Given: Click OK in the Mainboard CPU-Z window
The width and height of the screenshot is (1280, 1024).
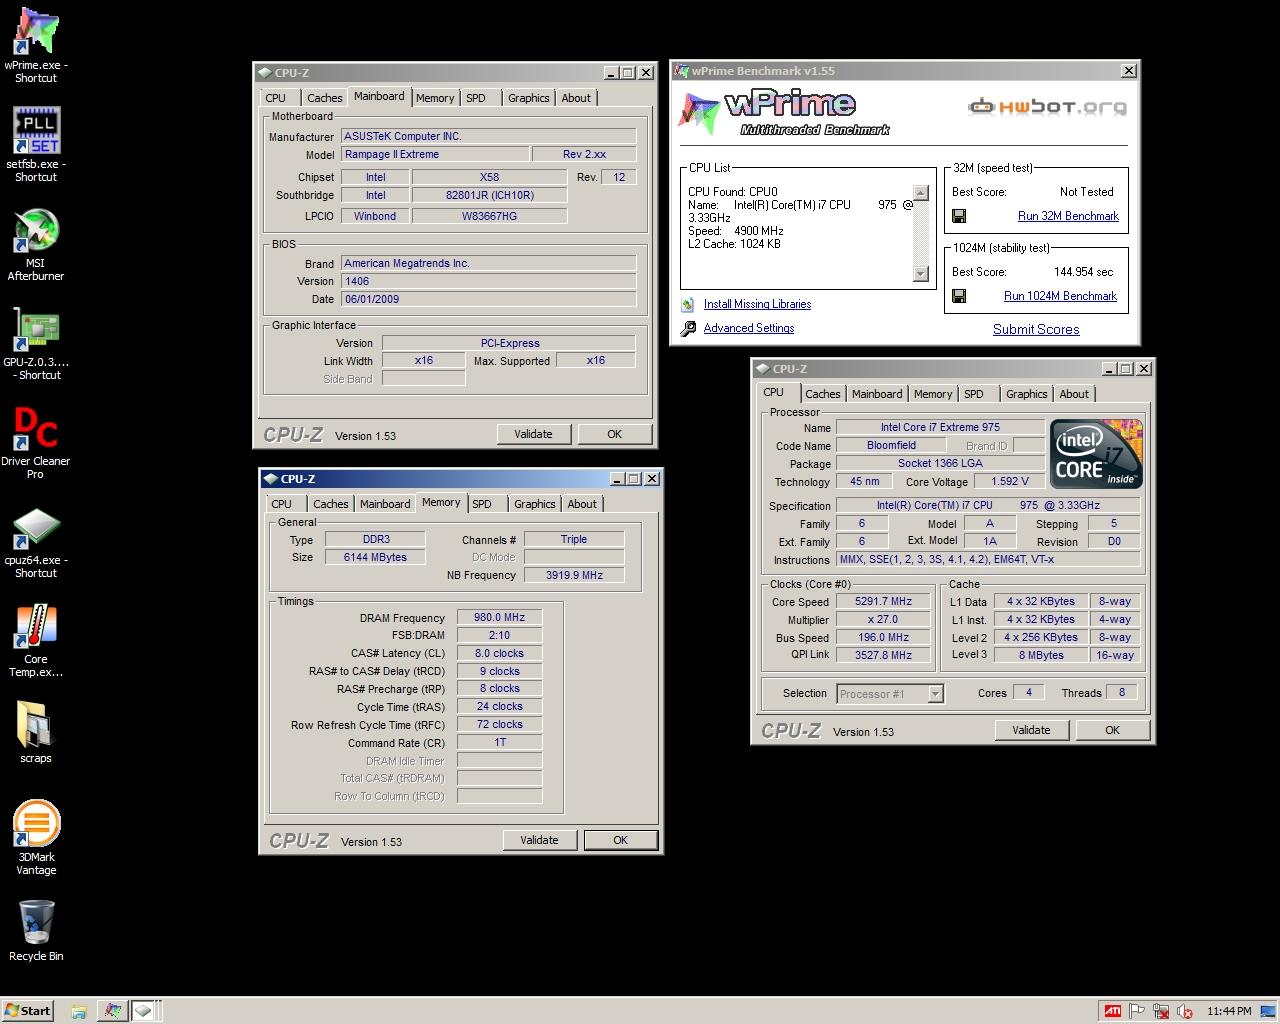Looking at the screenshot, I should pyautogui.click(x=614, y=434).
